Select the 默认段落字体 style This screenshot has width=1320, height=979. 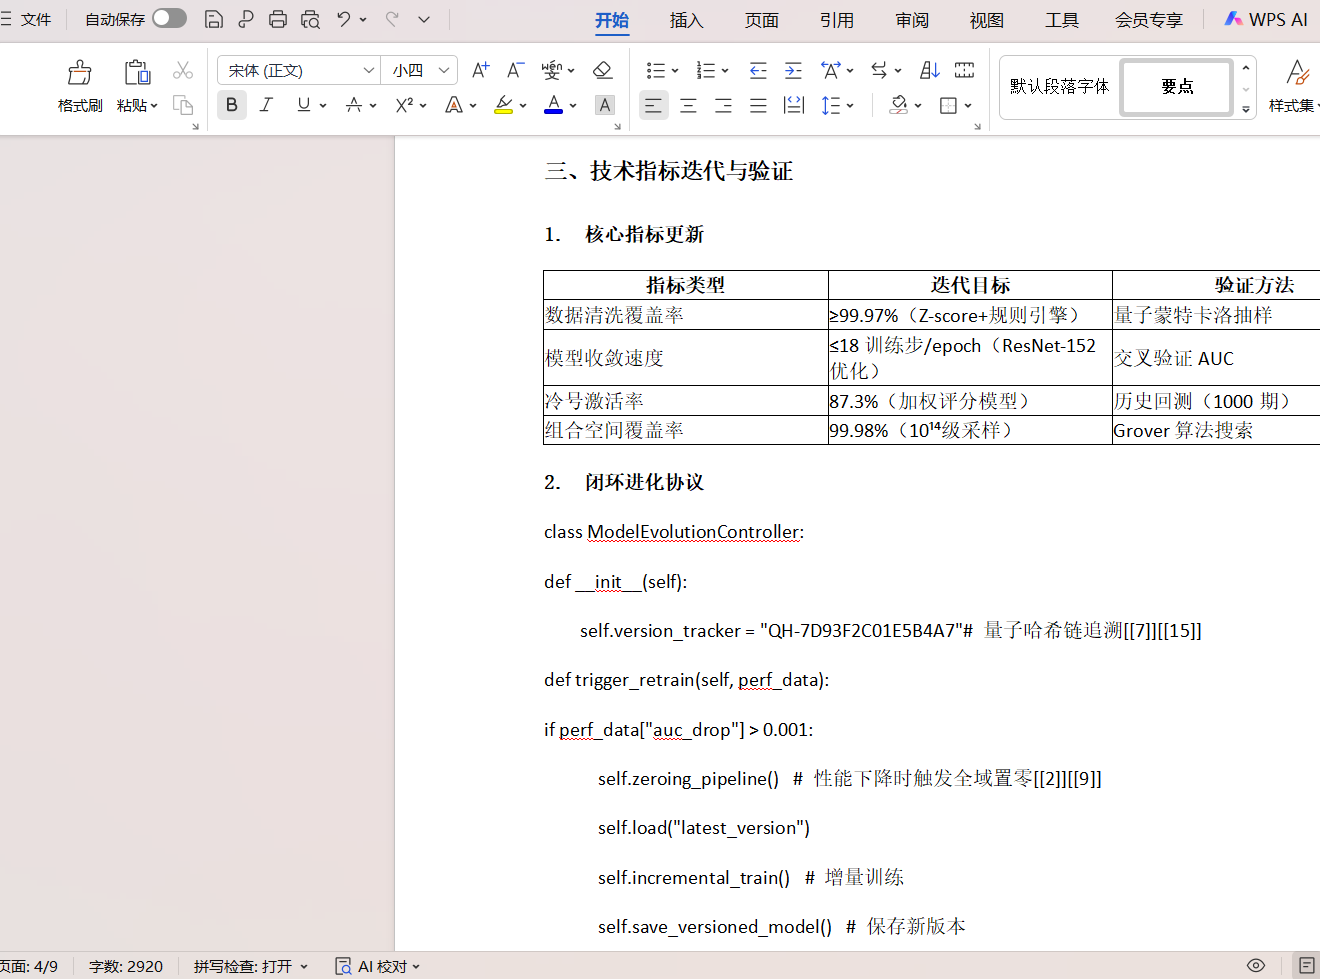click(1059, 87)
